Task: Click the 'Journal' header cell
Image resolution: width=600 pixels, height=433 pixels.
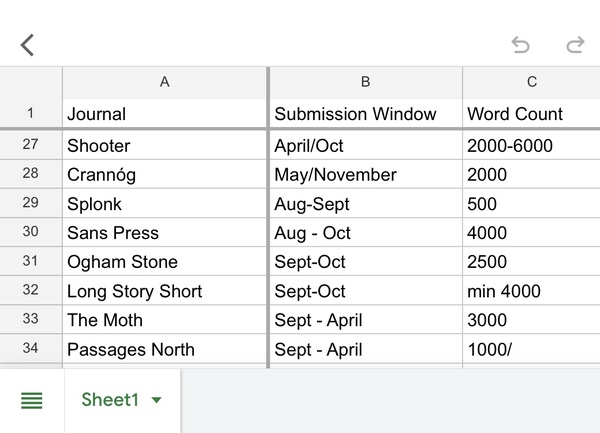Action: pos(165,114)
